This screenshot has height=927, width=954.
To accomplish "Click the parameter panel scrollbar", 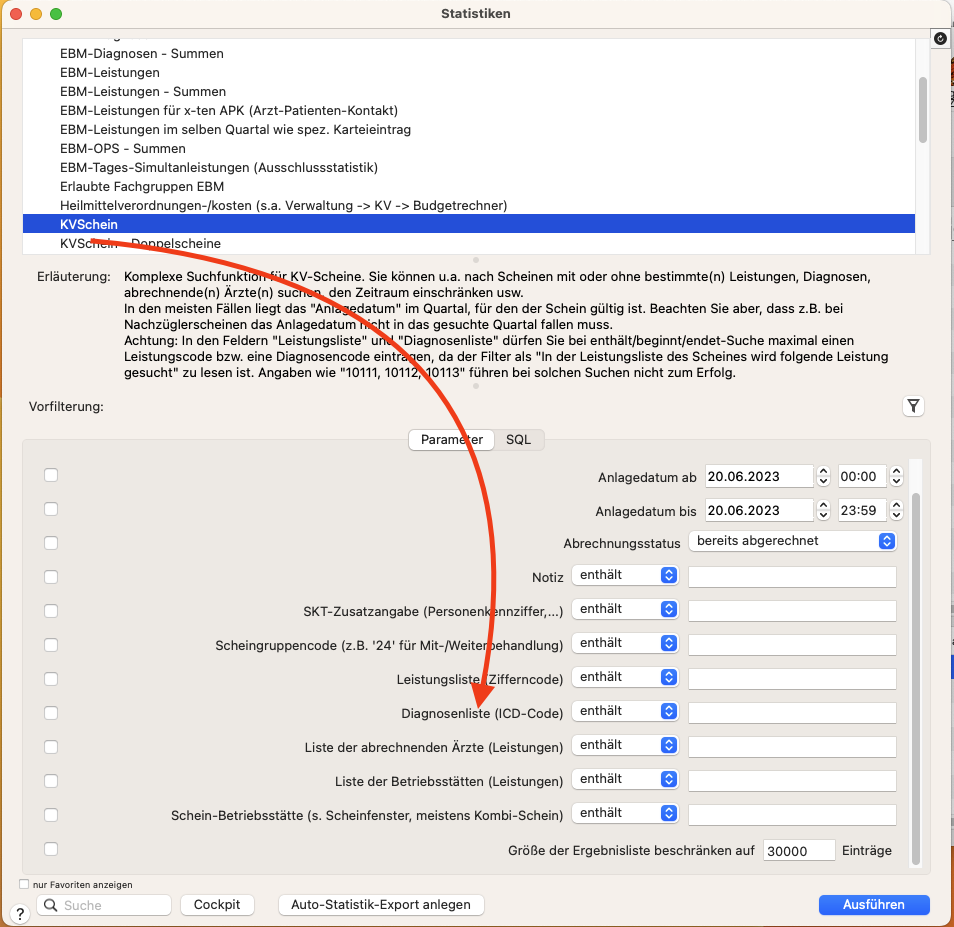I will point(916,678).
